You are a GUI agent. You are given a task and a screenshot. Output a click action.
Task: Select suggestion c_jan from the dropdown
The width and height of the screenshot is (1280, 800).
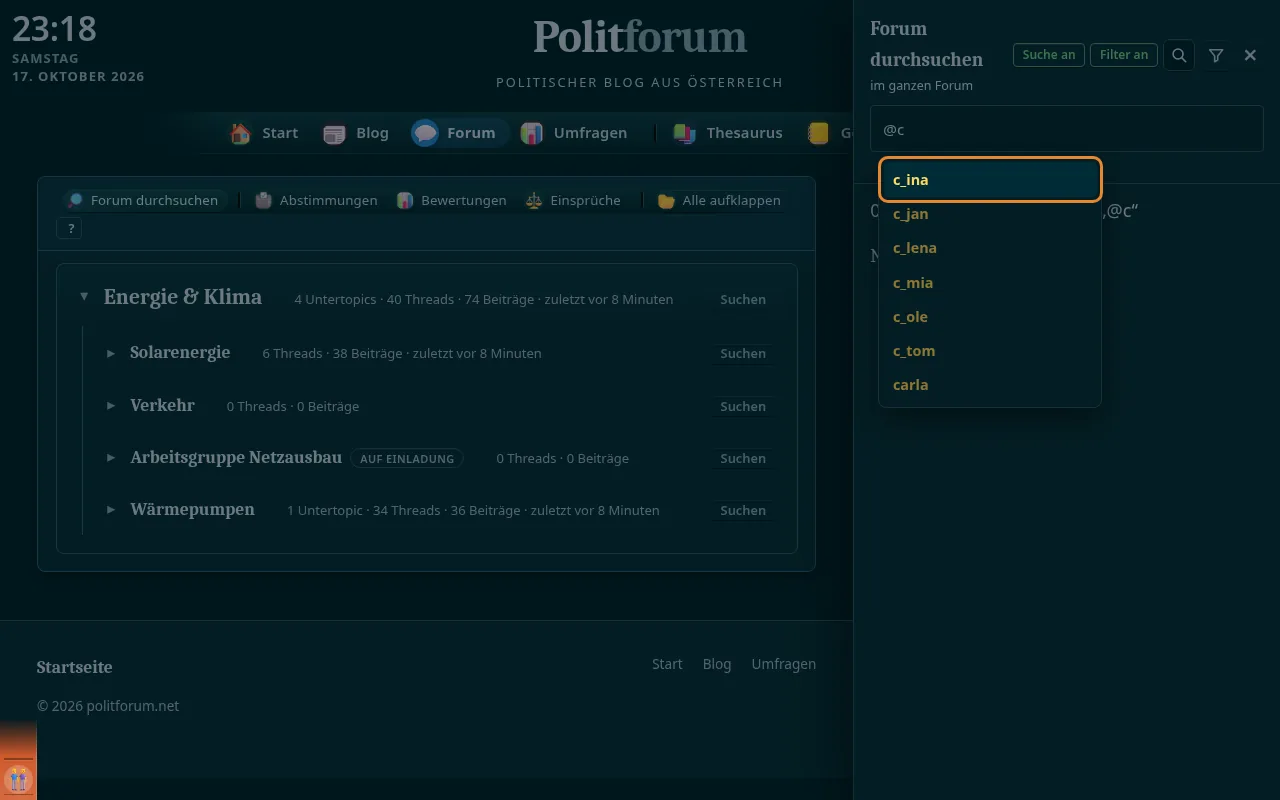[990, 214]
